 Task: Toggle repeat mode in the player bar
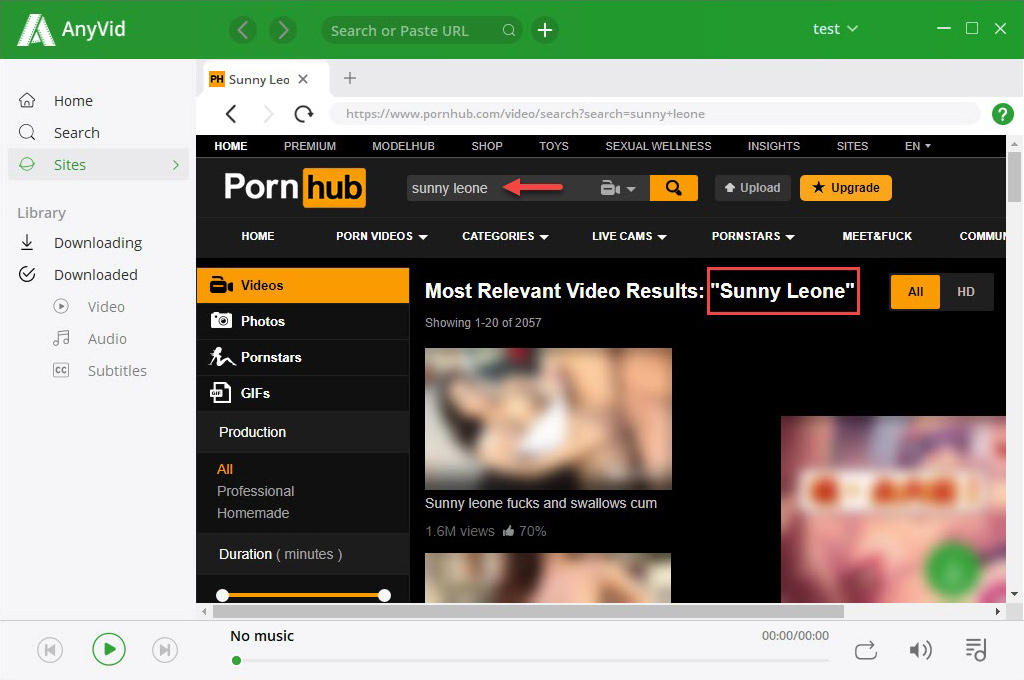click(865, 651)
